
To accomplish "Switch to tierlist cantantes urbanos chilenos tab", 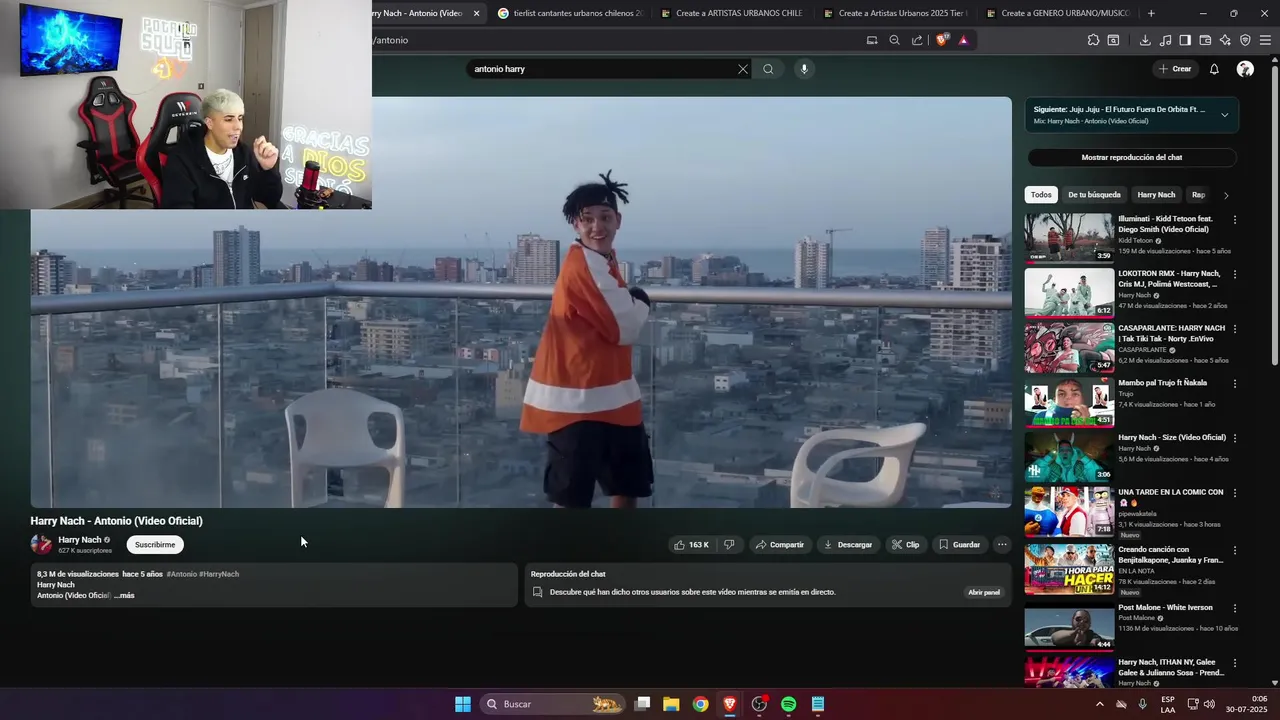I will click(570, 13).
